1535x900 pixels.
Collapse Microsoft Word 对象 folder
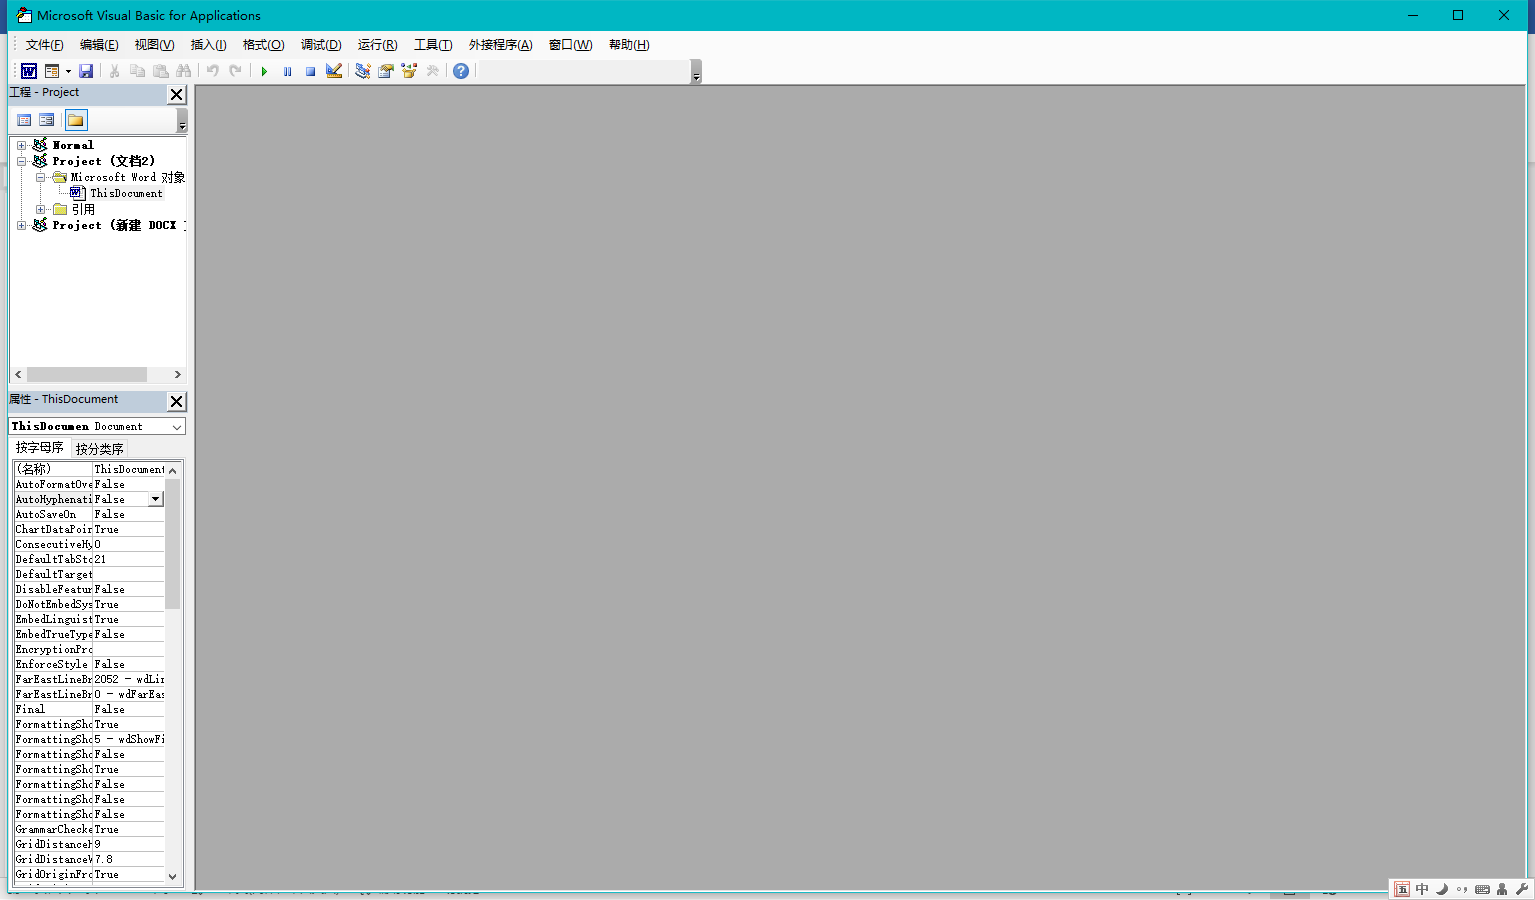[x=41, y=177]
